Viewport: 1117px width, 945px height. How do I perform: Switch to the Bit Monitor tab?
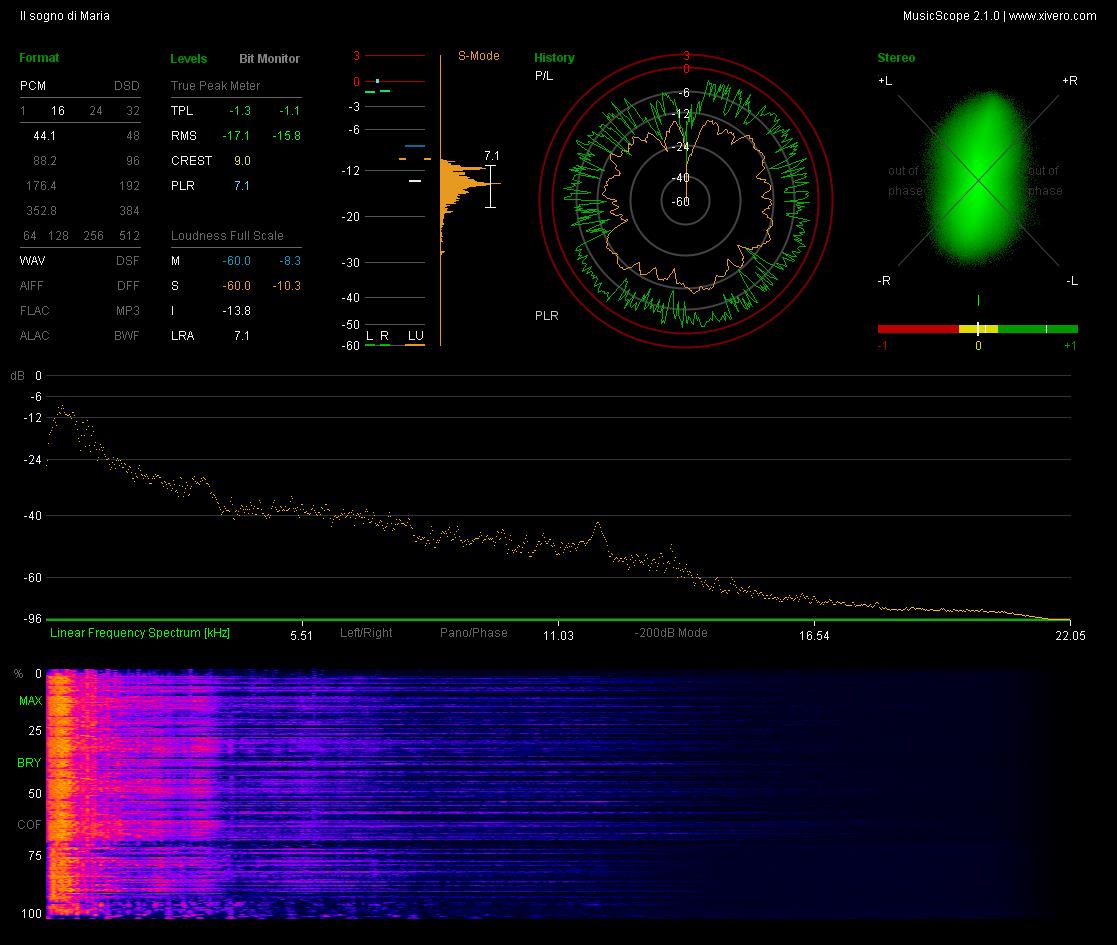(x=269, y=58)
